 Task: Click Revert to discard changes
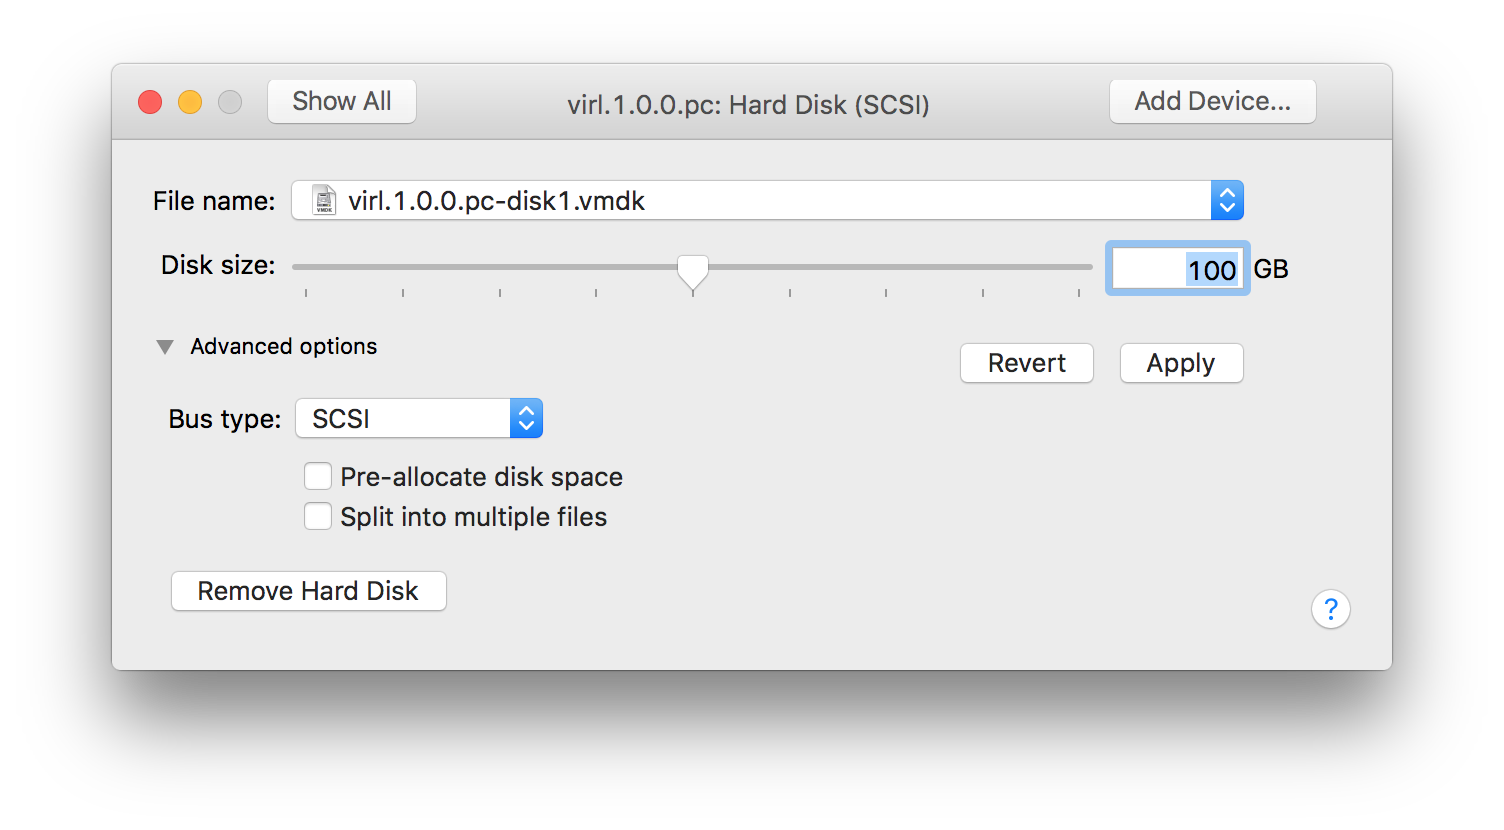[1026, 363]
